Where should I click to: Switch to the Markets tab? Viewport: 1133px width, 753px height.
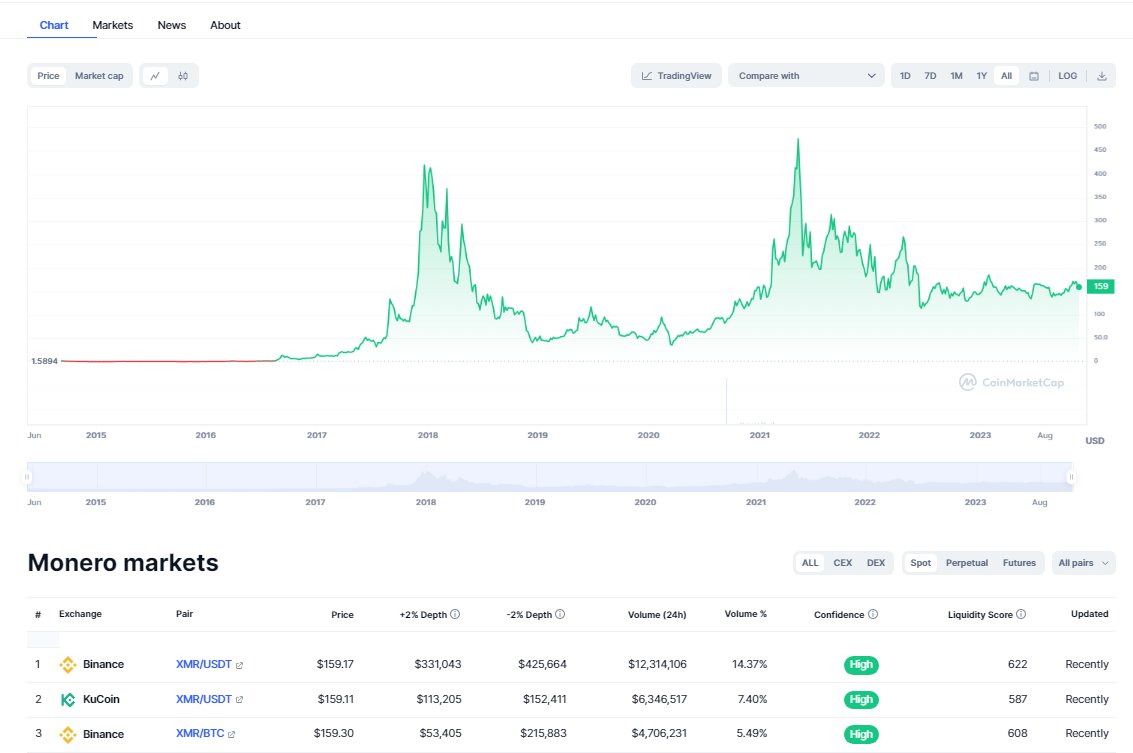(113, 25)
